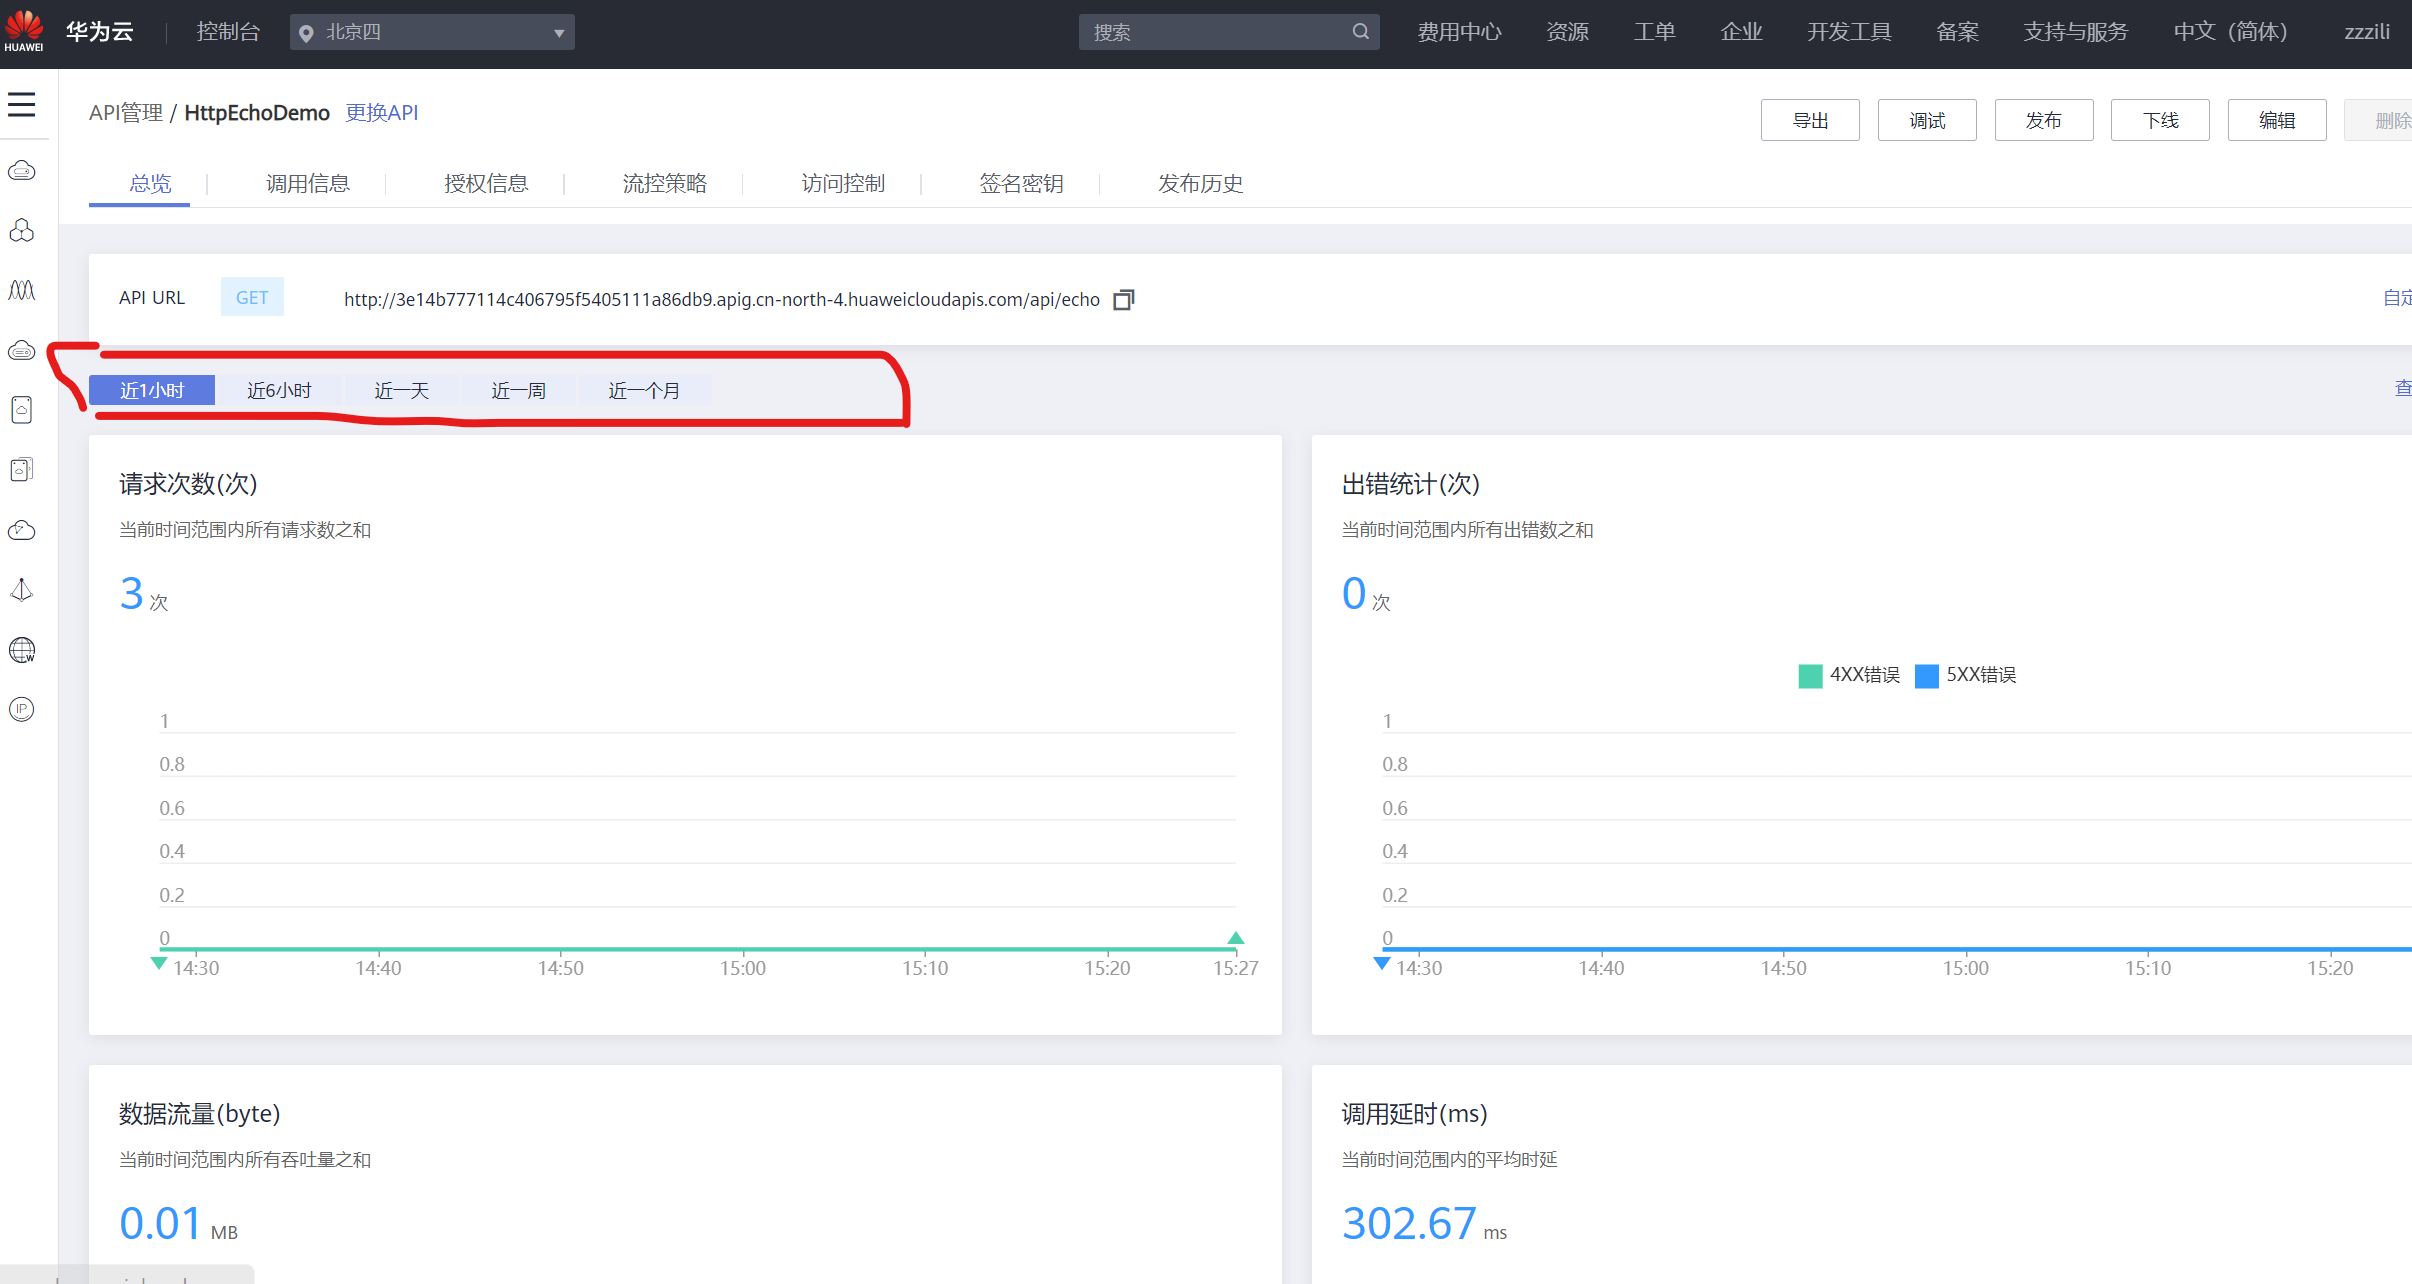Open 工单 in the top bar

click(1654, 32)
